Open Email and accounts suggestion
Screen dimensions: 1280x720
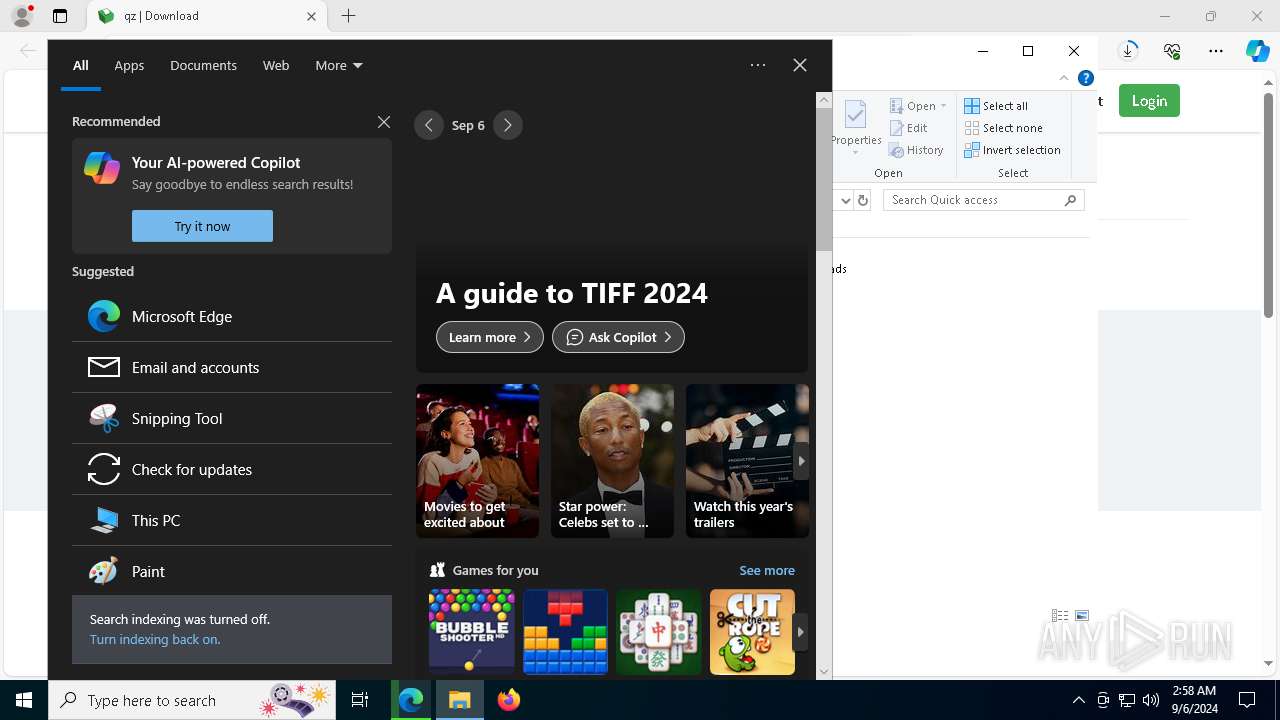[x=232, y=367]
